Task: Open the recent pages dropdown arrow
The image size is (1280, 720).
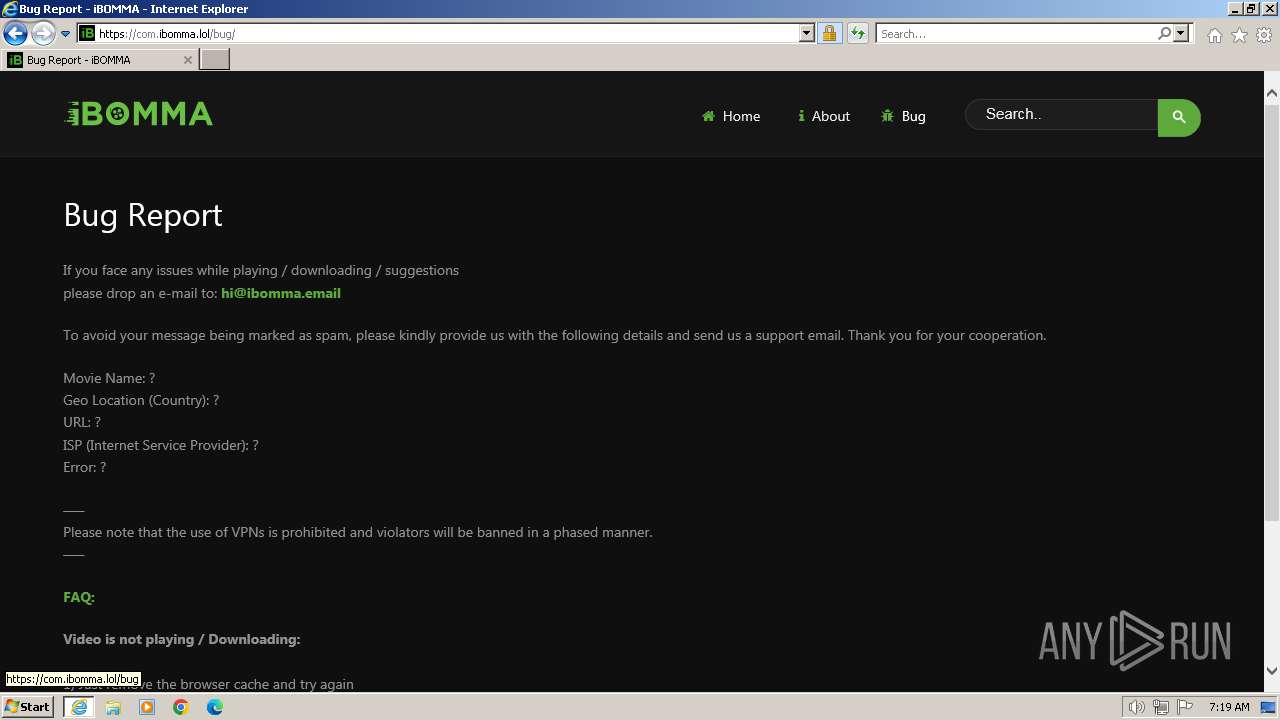Action: click(x=65, y=34)
